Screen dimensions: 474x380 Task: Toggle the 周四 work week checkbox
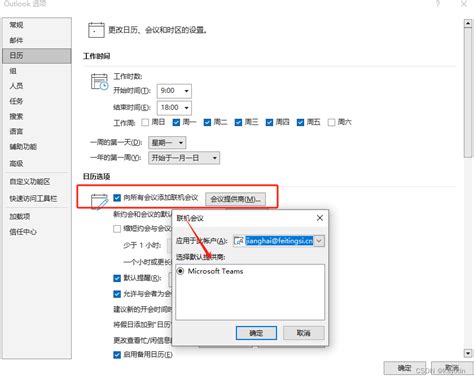[269, 122]
